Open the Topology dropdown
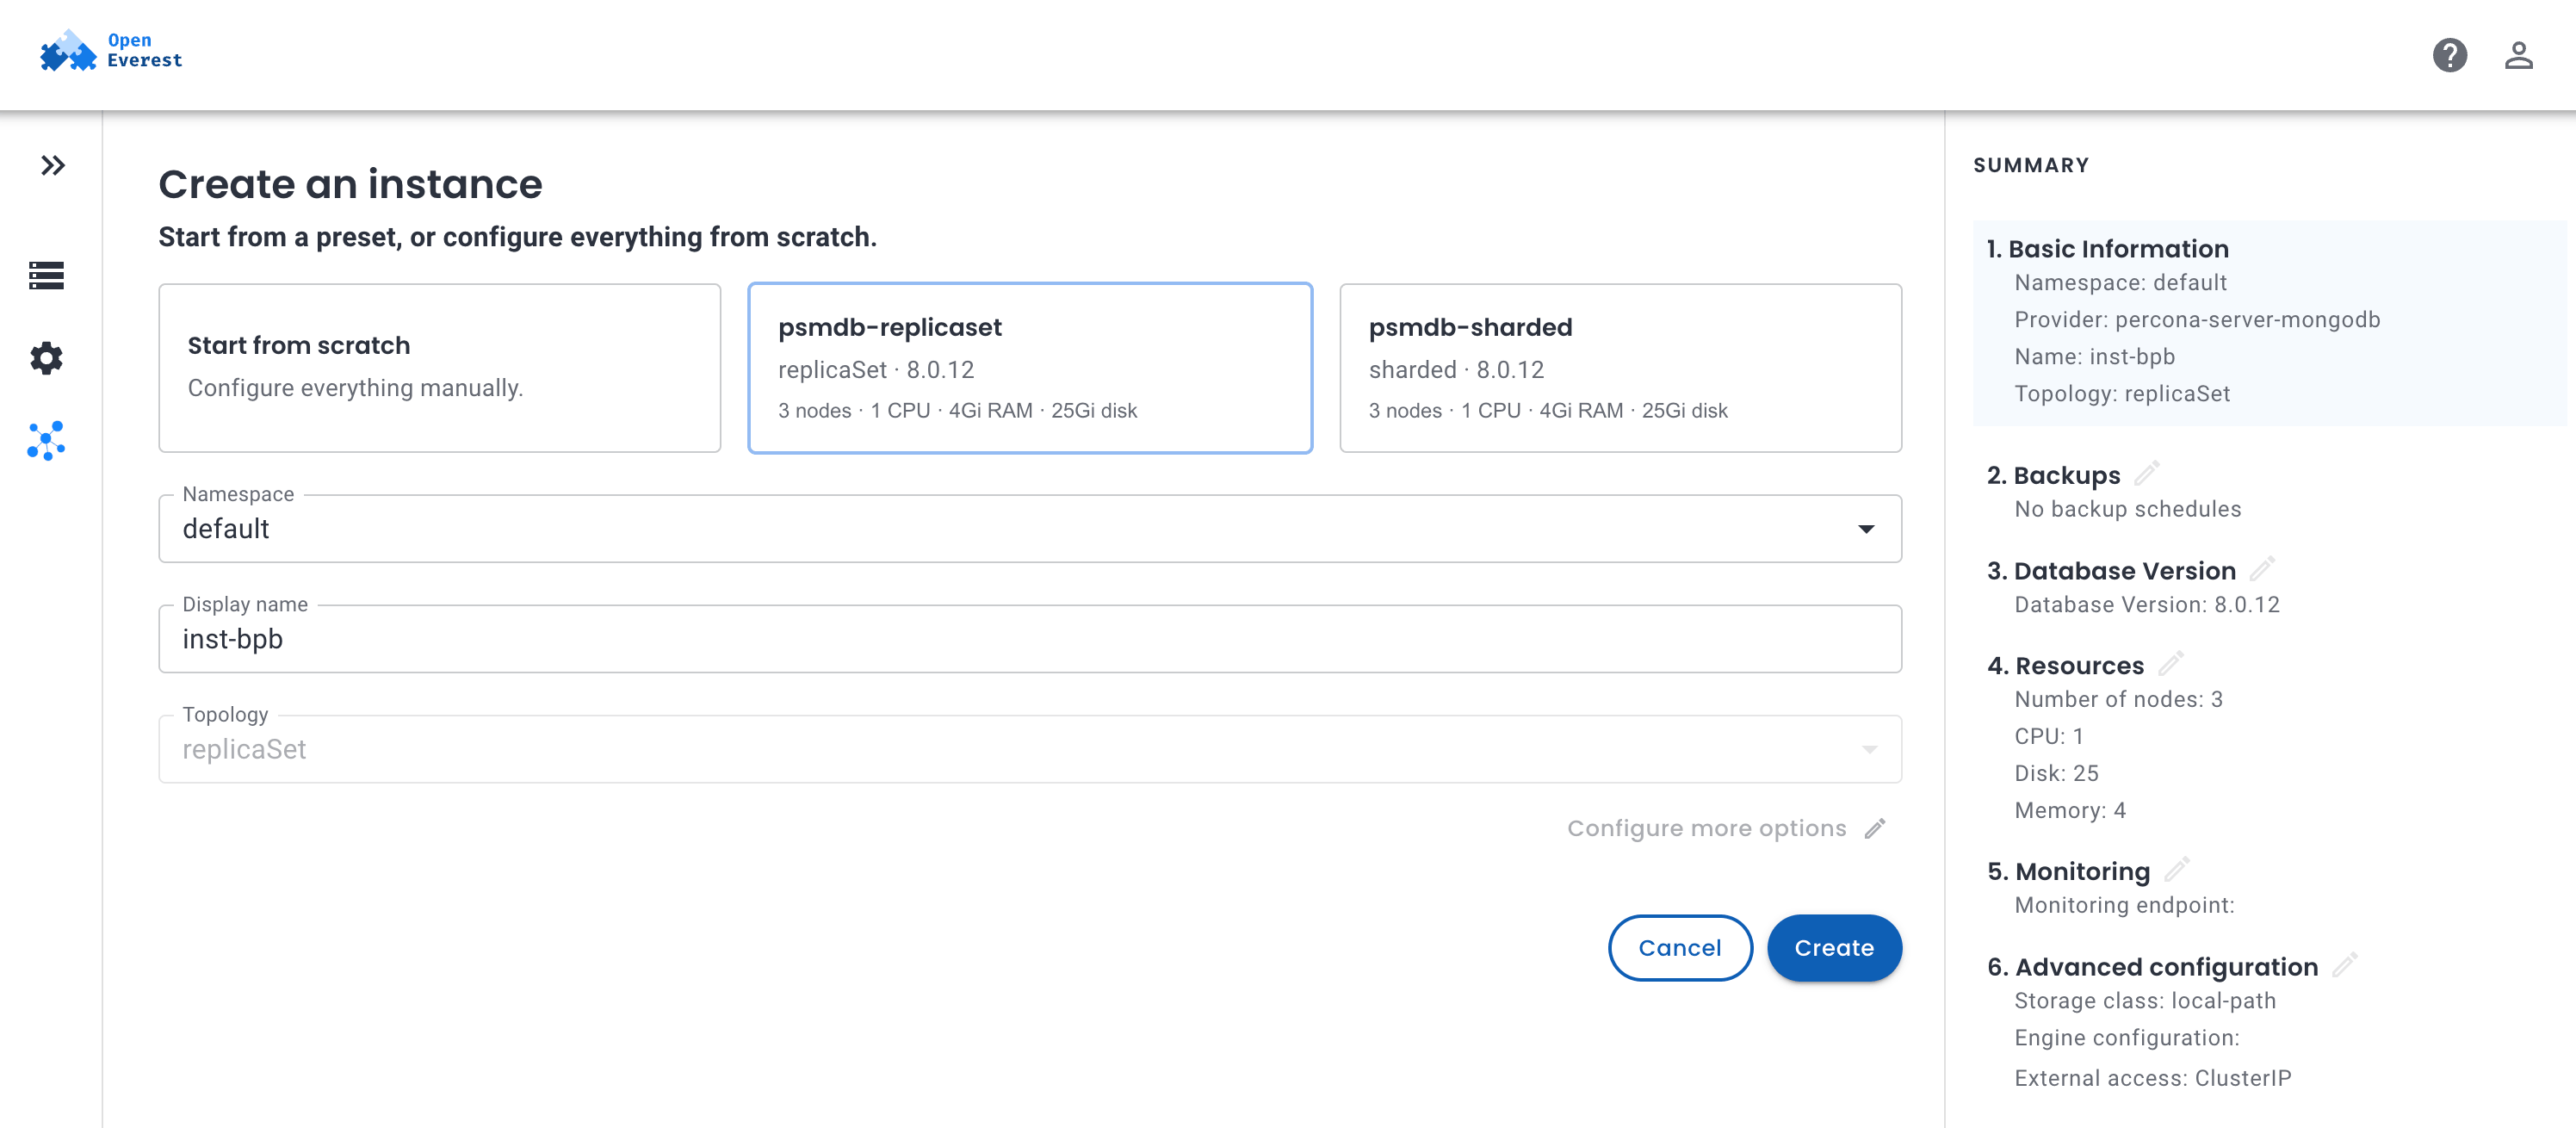Screen dimensions: 2576x1128 1030,749
